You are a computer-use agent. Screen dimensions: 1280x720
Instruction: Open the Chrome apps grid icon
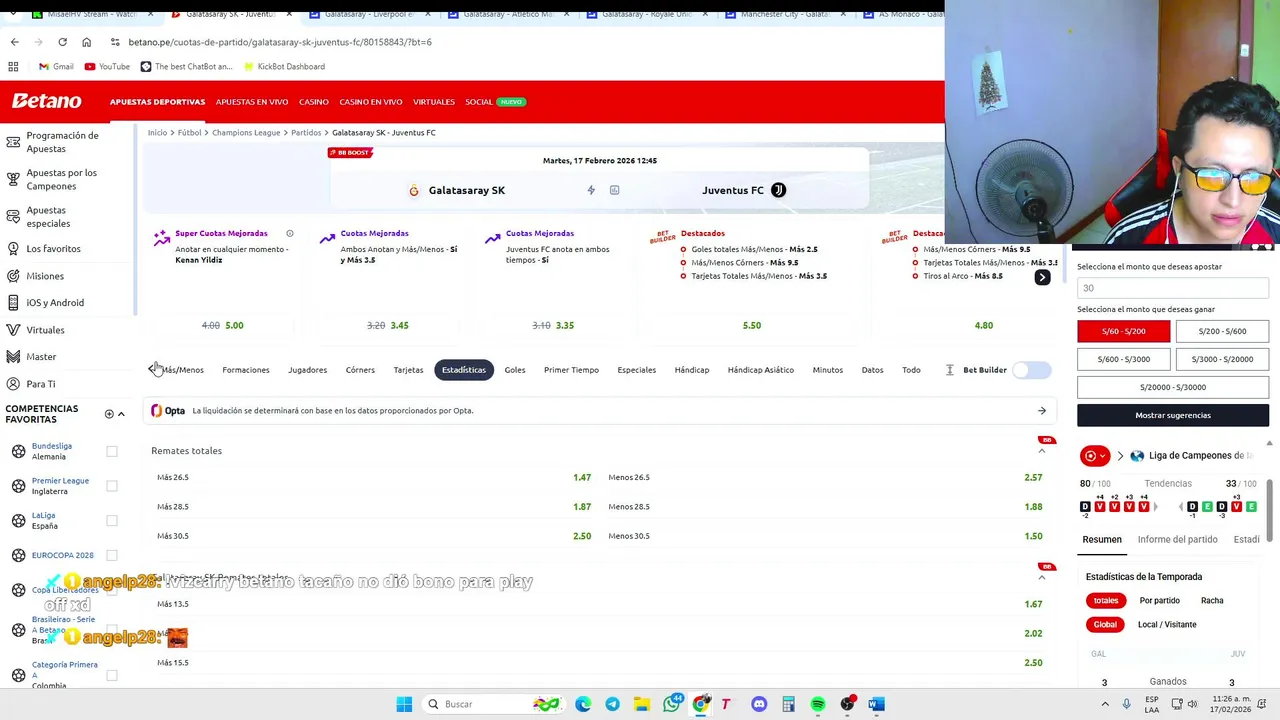coord(13,66)
